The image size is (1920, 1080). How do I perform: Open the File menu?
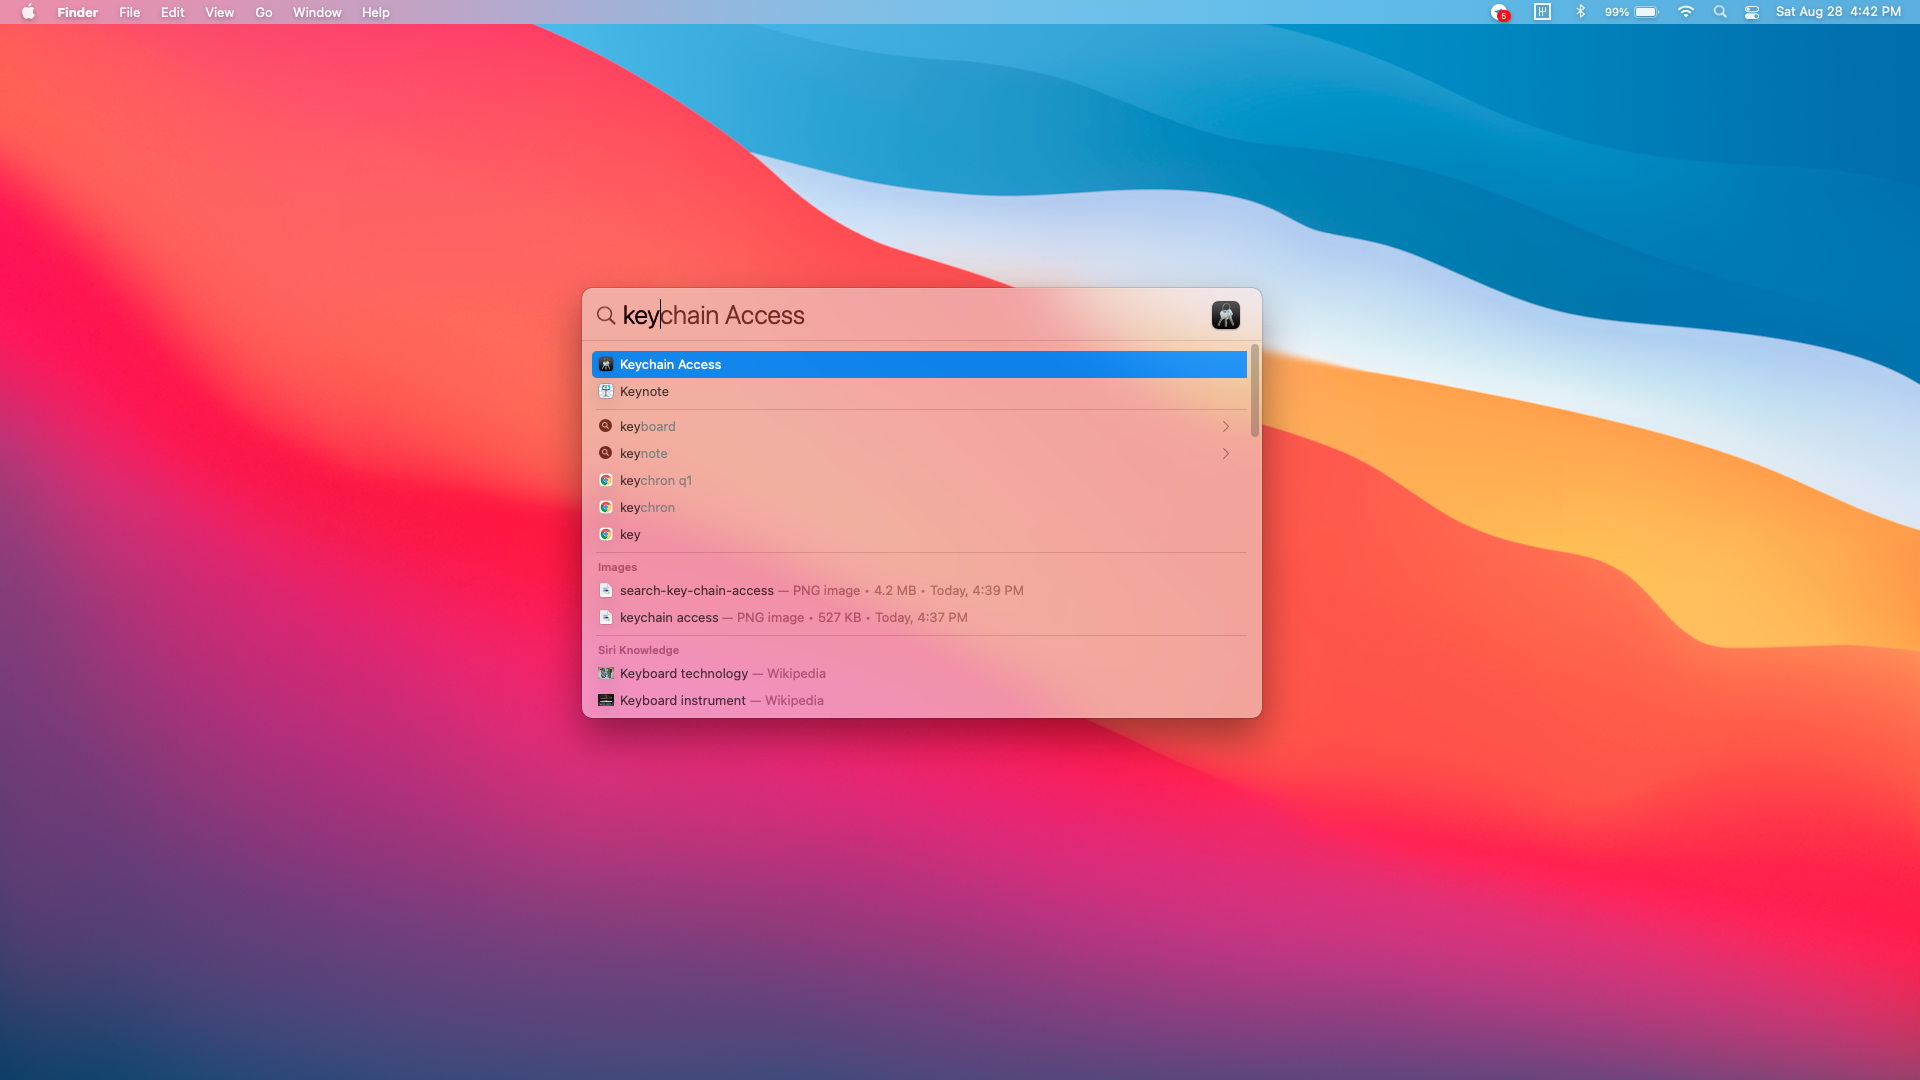pos(130,12)
